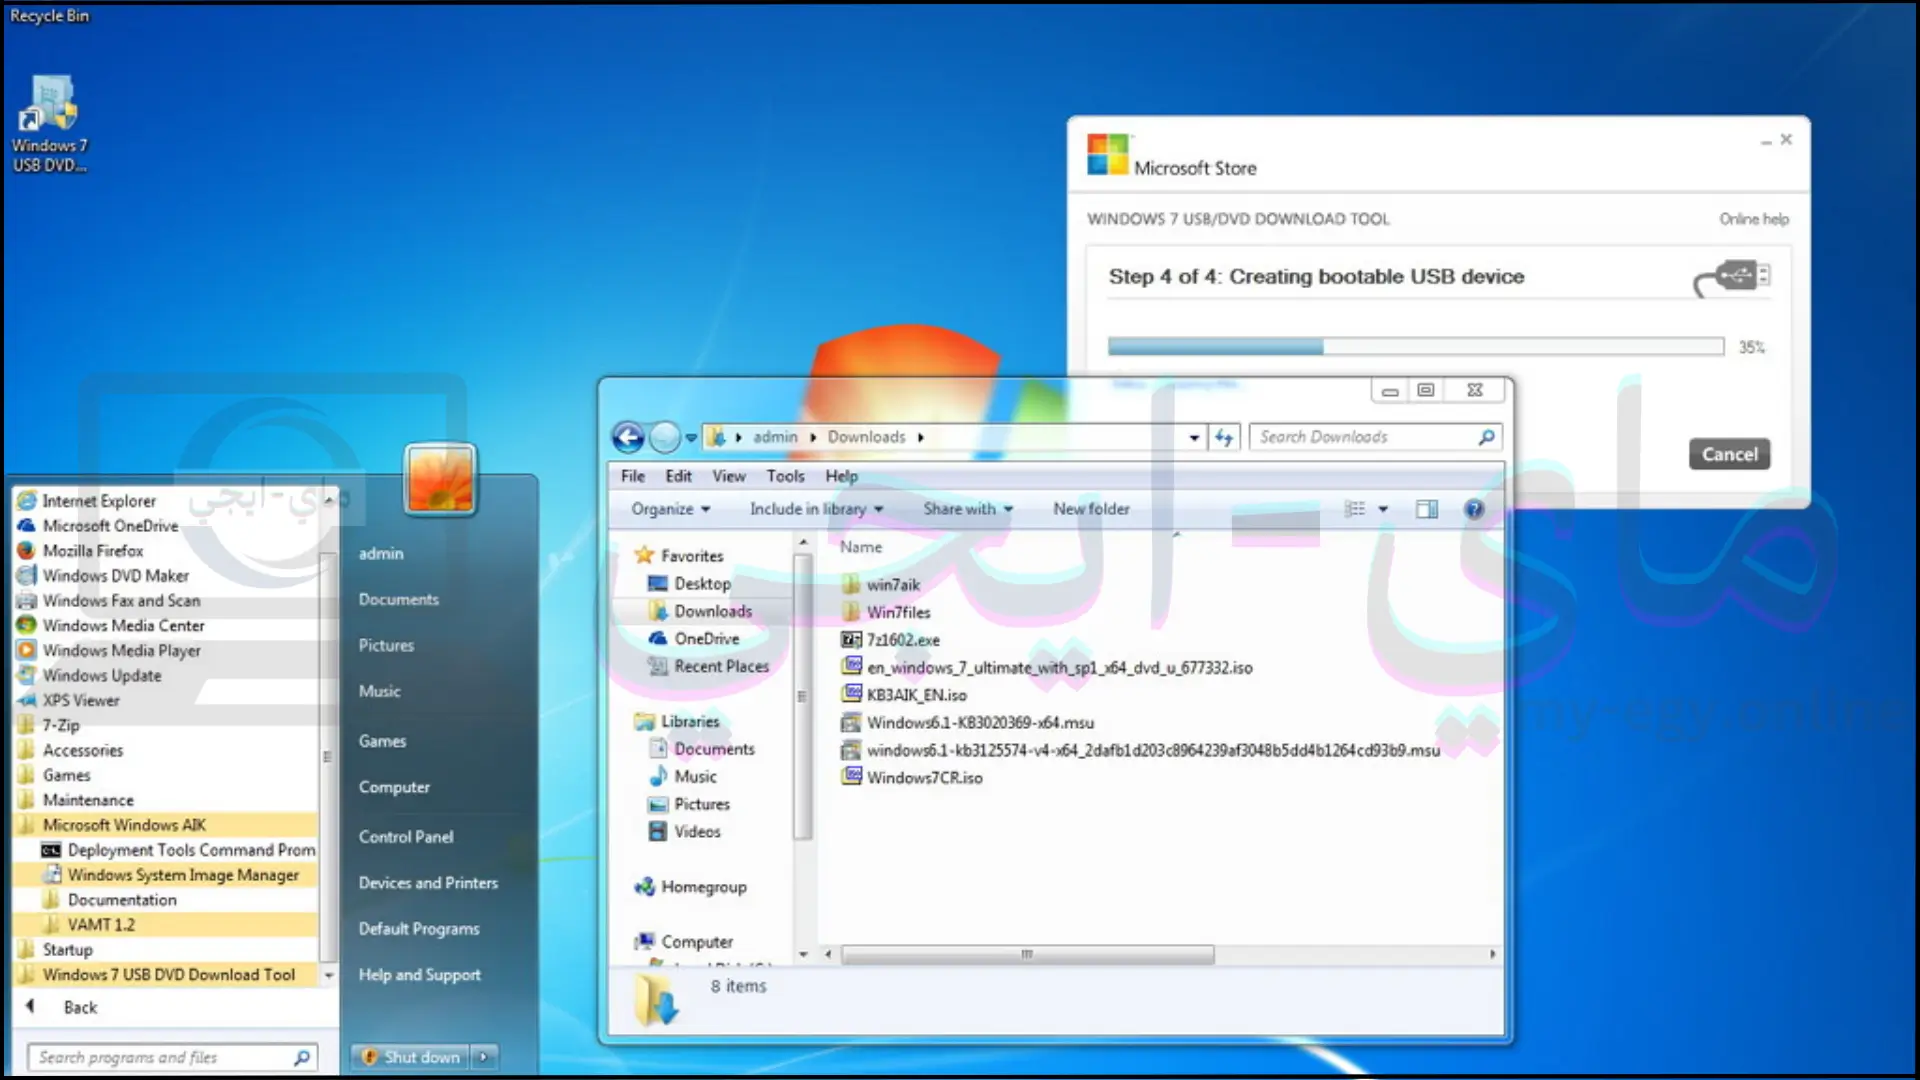Expand the Maintenance program folder
This screenshot has height=1080, width=1920.
click(76, 800)
